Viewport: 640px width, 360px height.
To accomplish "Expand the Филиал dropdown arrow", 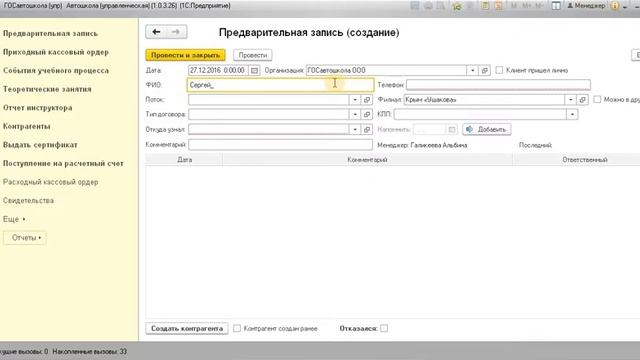I will point(570,100).
